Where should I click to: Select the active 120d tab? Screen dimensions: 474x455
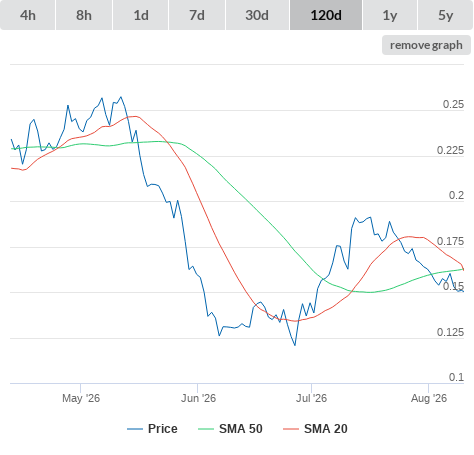326,15
